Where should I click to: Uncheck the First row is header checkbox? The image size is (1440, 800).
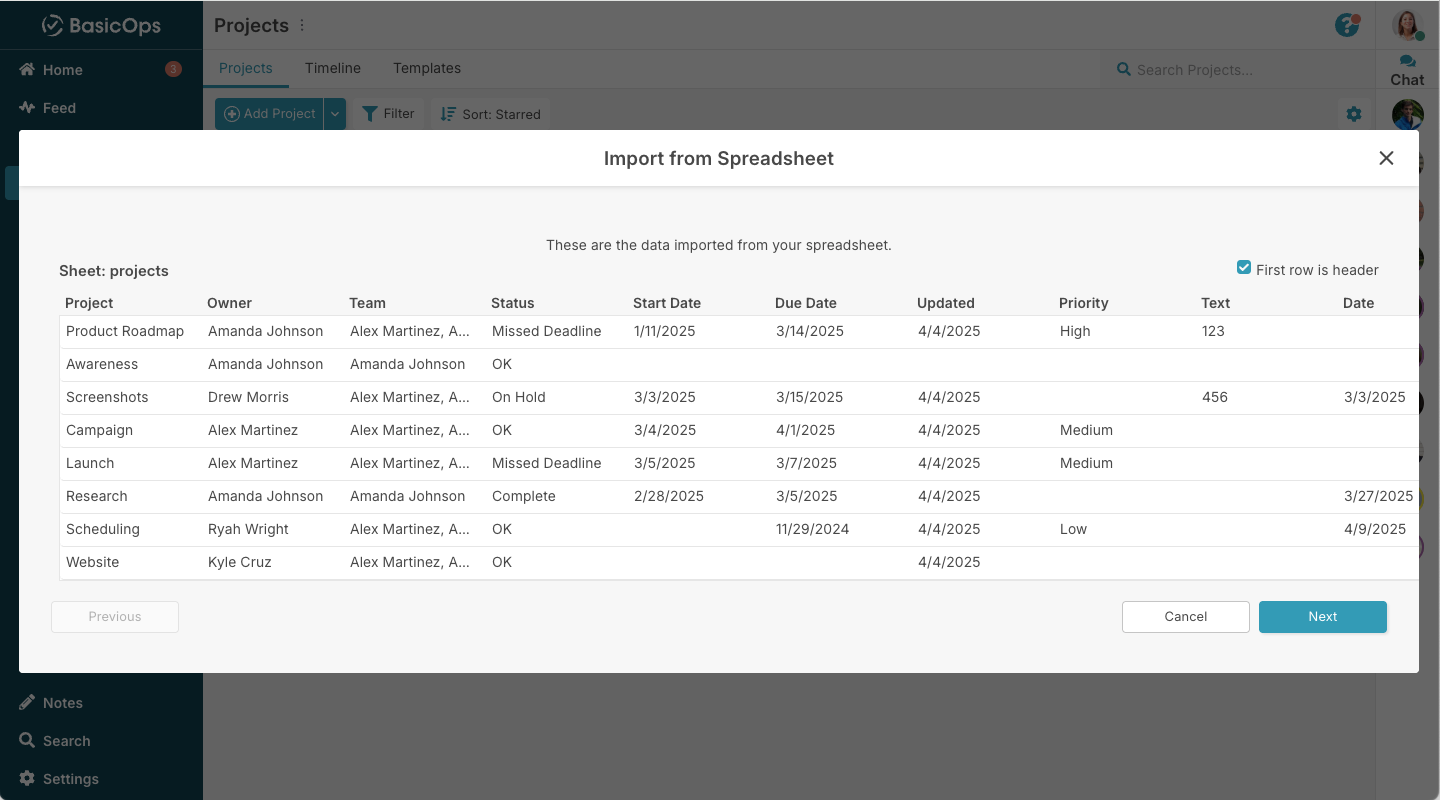[x=1243, y=267]
